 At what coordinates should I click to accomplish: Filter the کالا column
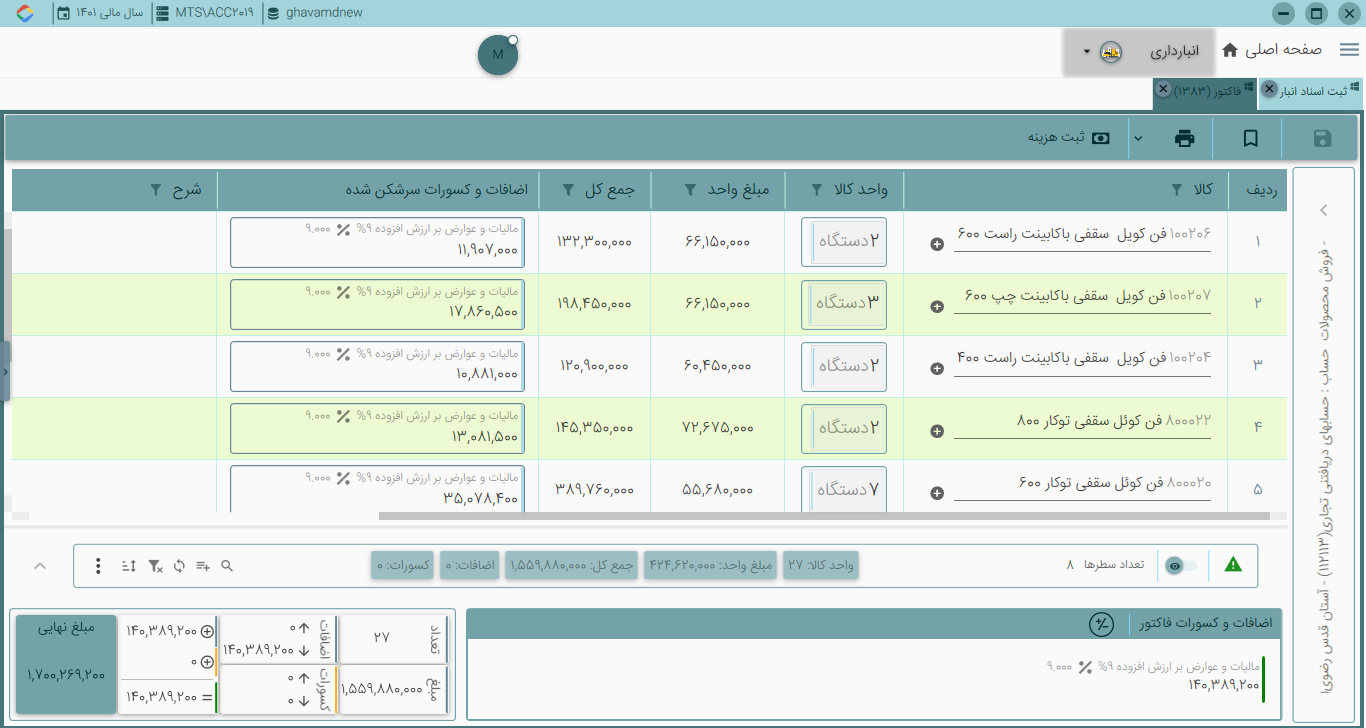[1178, 189]
